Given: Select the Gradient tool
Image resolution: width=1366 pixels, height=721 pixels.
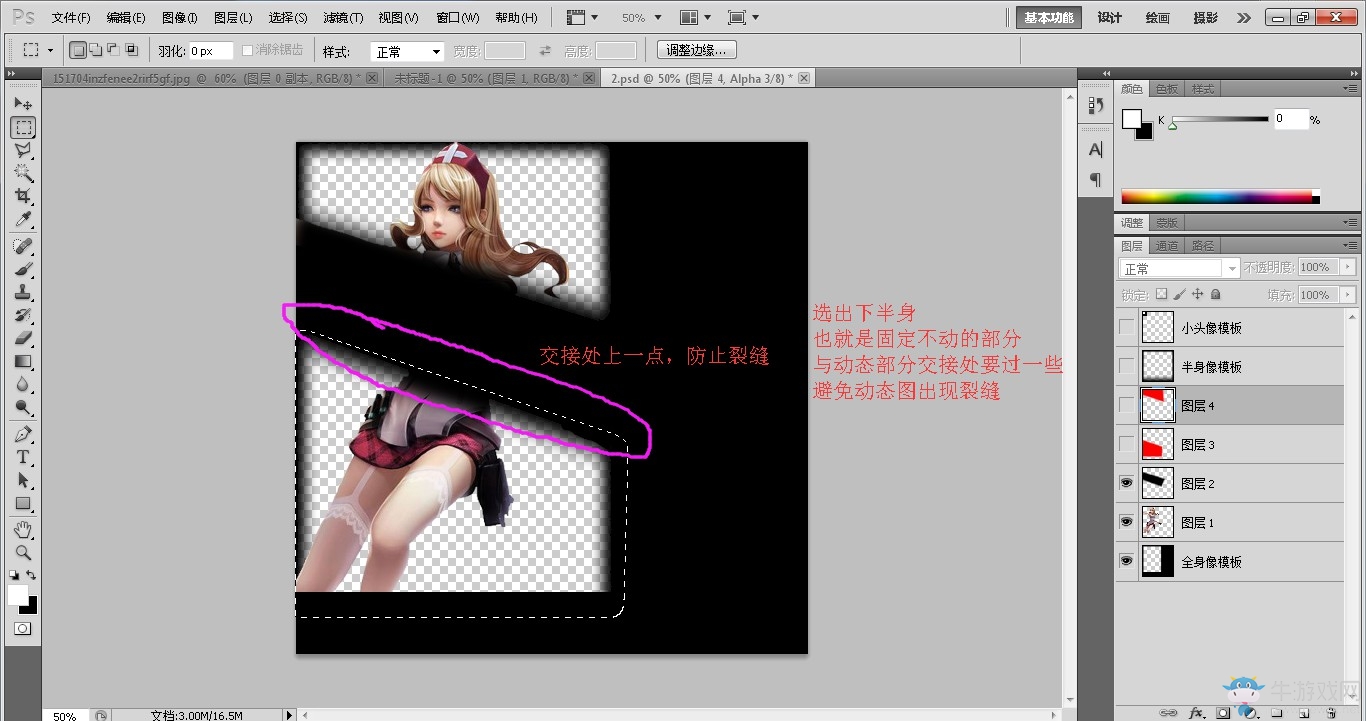Looking at the screenshot, I should [x=23, y=361].
